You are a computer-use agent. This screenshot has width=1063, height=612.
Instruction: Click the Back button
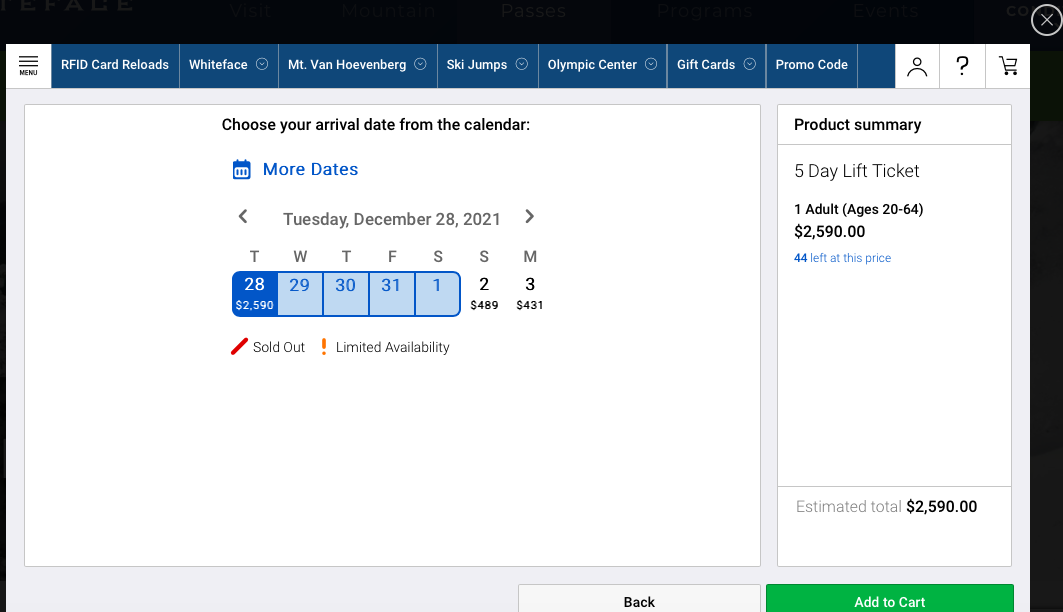[x=639, y=601]
